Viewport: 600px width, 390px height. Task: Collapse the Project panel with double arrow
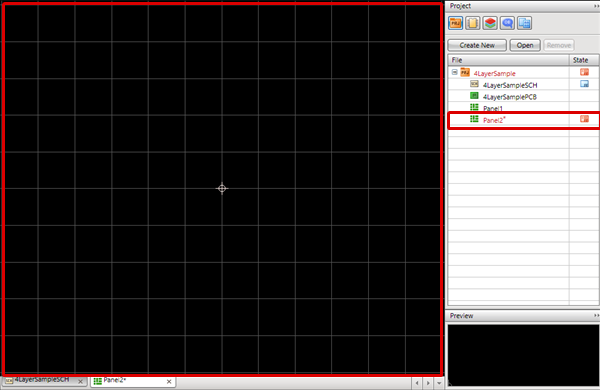click(596, 6)
